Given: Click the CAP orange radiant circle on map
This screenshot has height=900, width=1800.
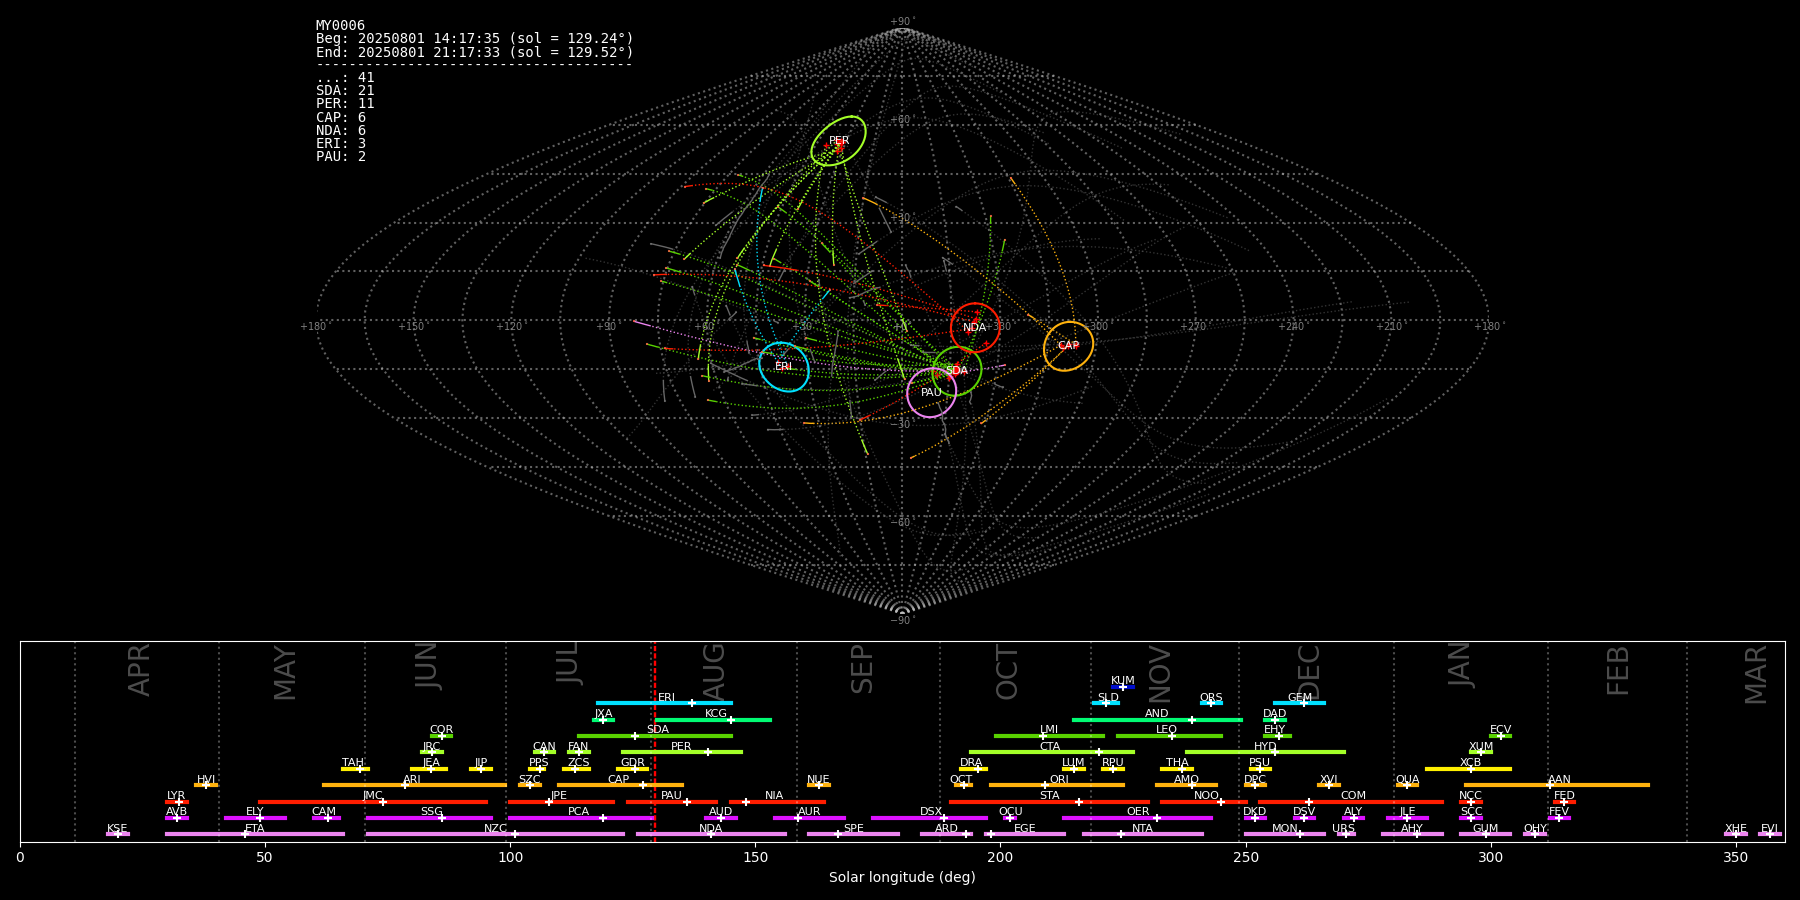Looking at the screenshot, I should 1068,346.
